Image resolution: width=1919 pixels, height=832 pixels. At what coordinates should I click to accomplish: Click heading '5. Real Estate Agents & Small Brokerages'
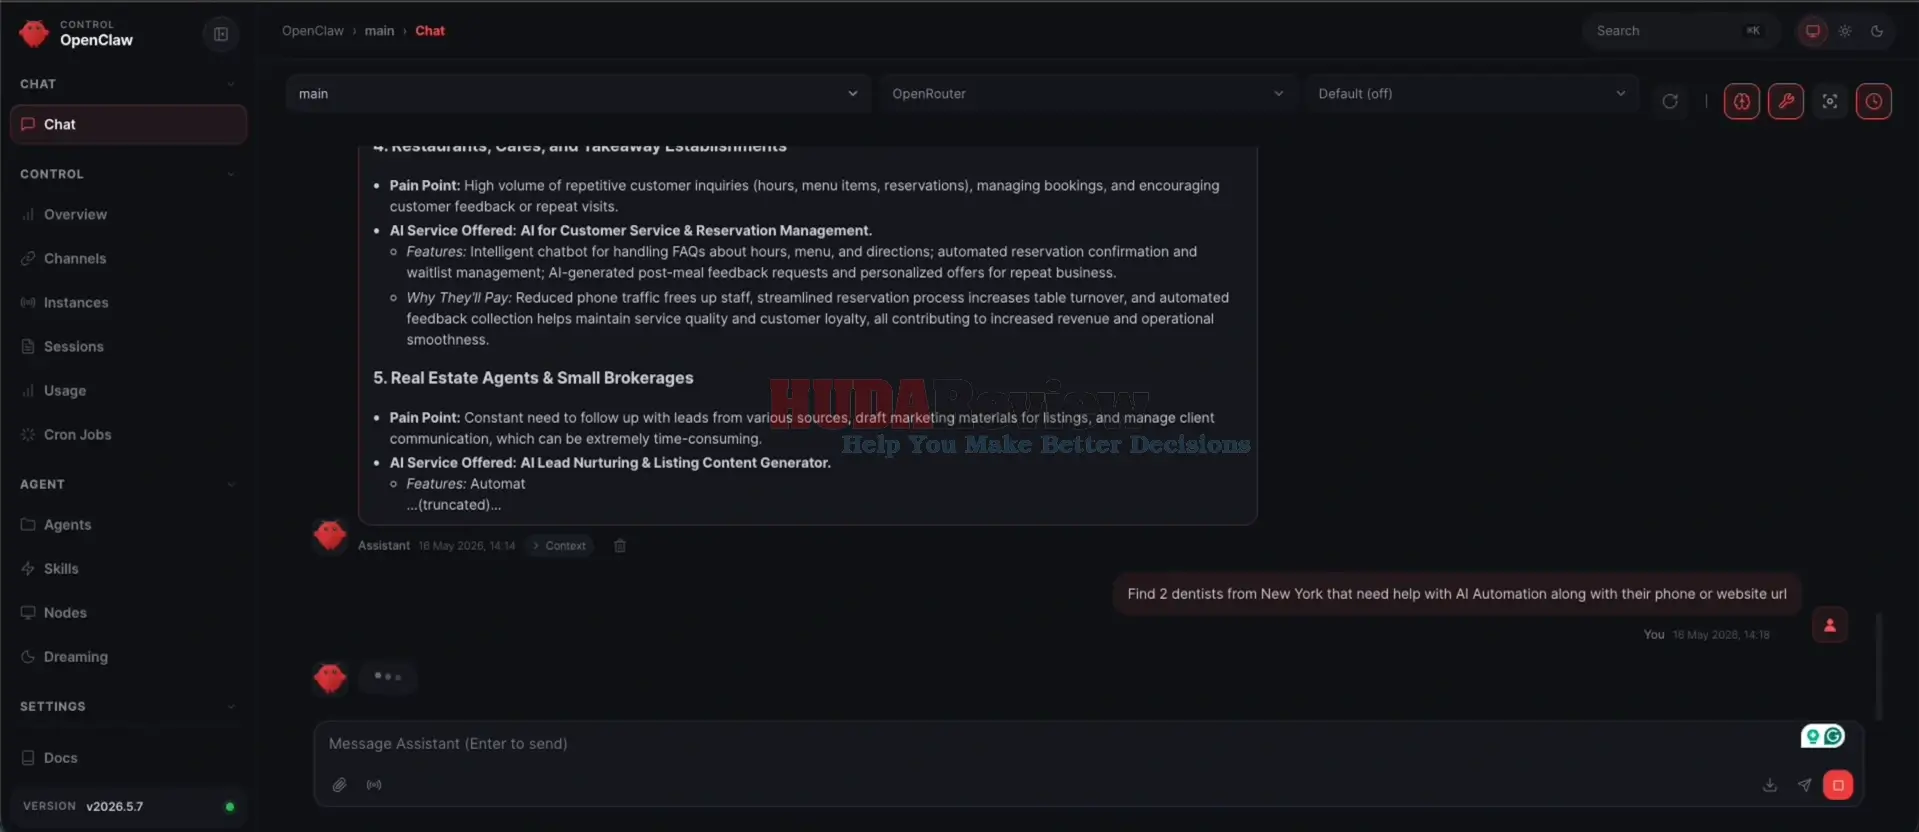click(533, 378)
